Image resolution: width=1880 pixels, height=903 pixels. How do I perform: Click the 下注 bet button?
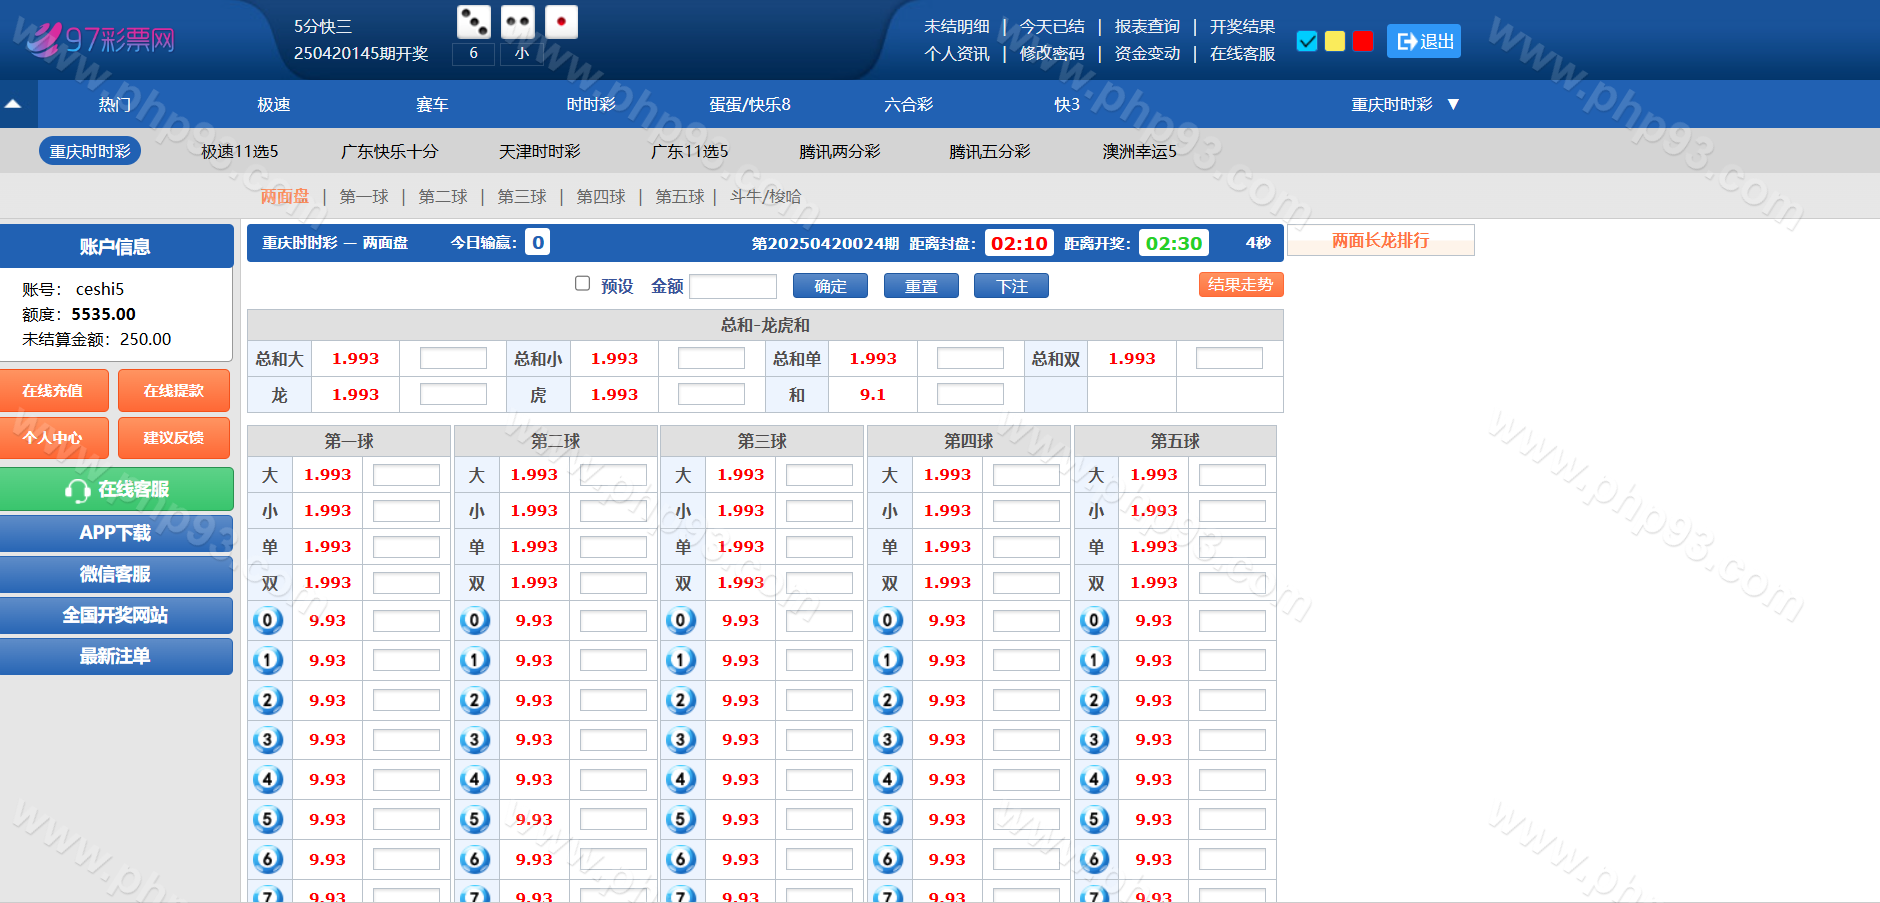pyautogui.click(x=1011, y=286)
